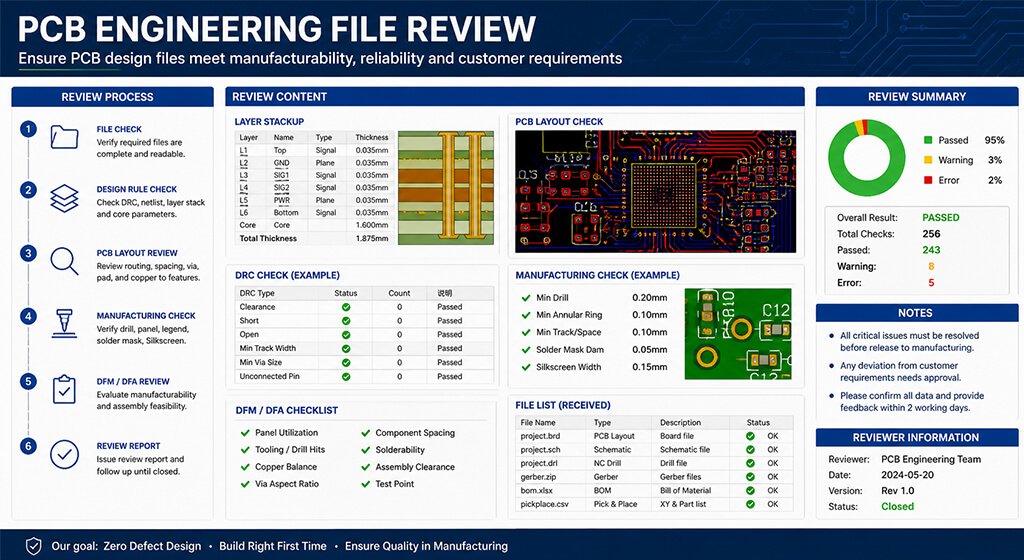Image resolution: width=1024 pixels, height=560 pixels.
Task: Click the check mark beside Min Annular Ring
Action: [526, 315]
